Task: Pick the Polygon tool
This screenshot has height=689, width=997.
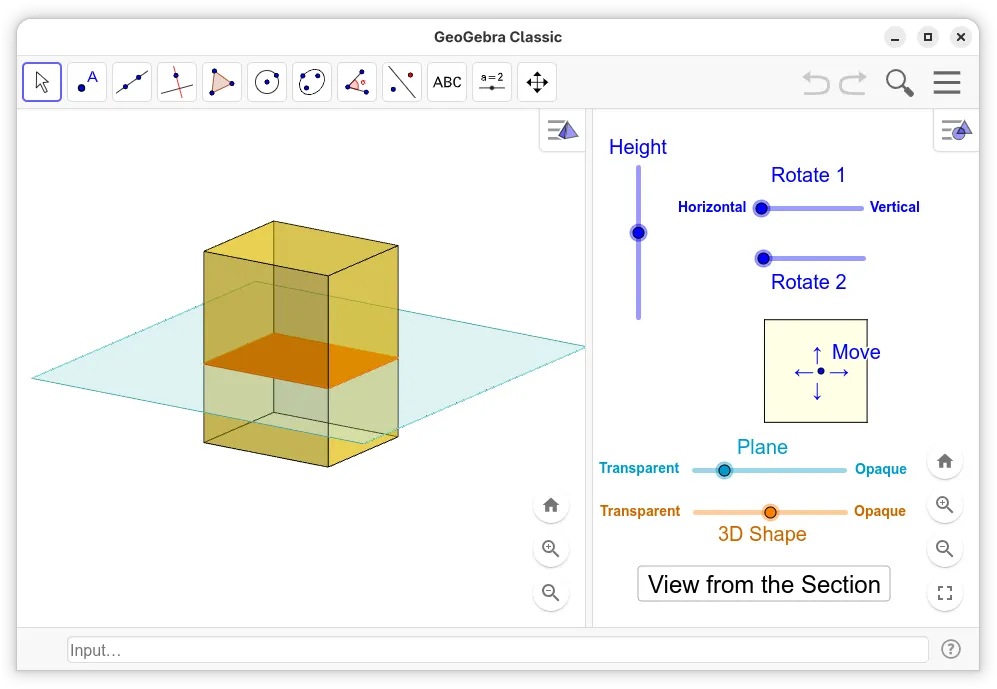Action: point(222,82)
